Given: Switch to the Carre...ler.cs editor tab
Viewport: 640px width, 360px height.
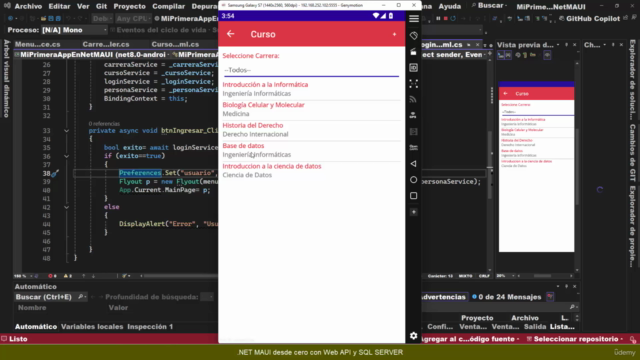Looking at the screenshot, I should [106, 44].
